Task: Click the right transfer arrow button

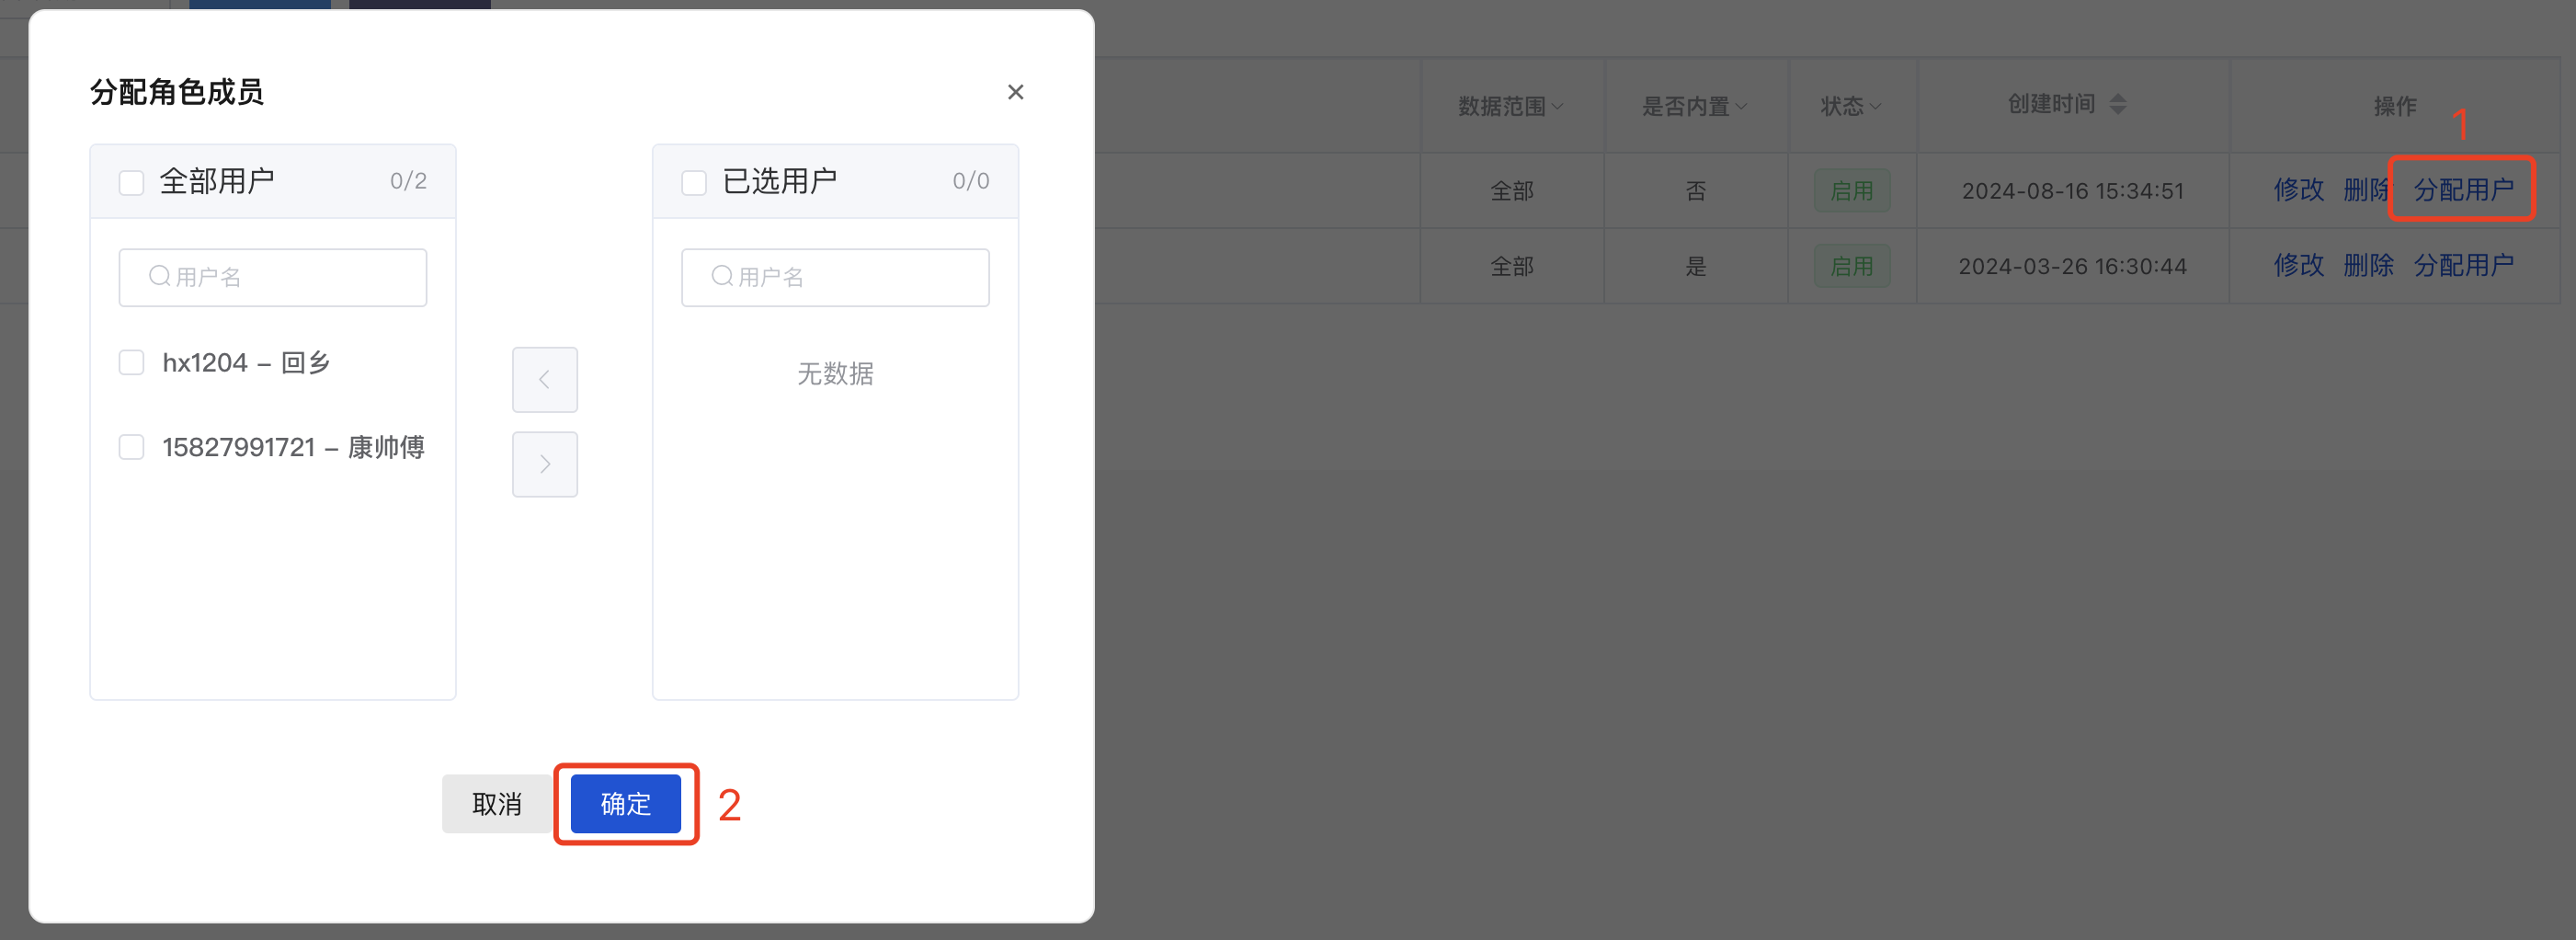Action: pos(544,463)
